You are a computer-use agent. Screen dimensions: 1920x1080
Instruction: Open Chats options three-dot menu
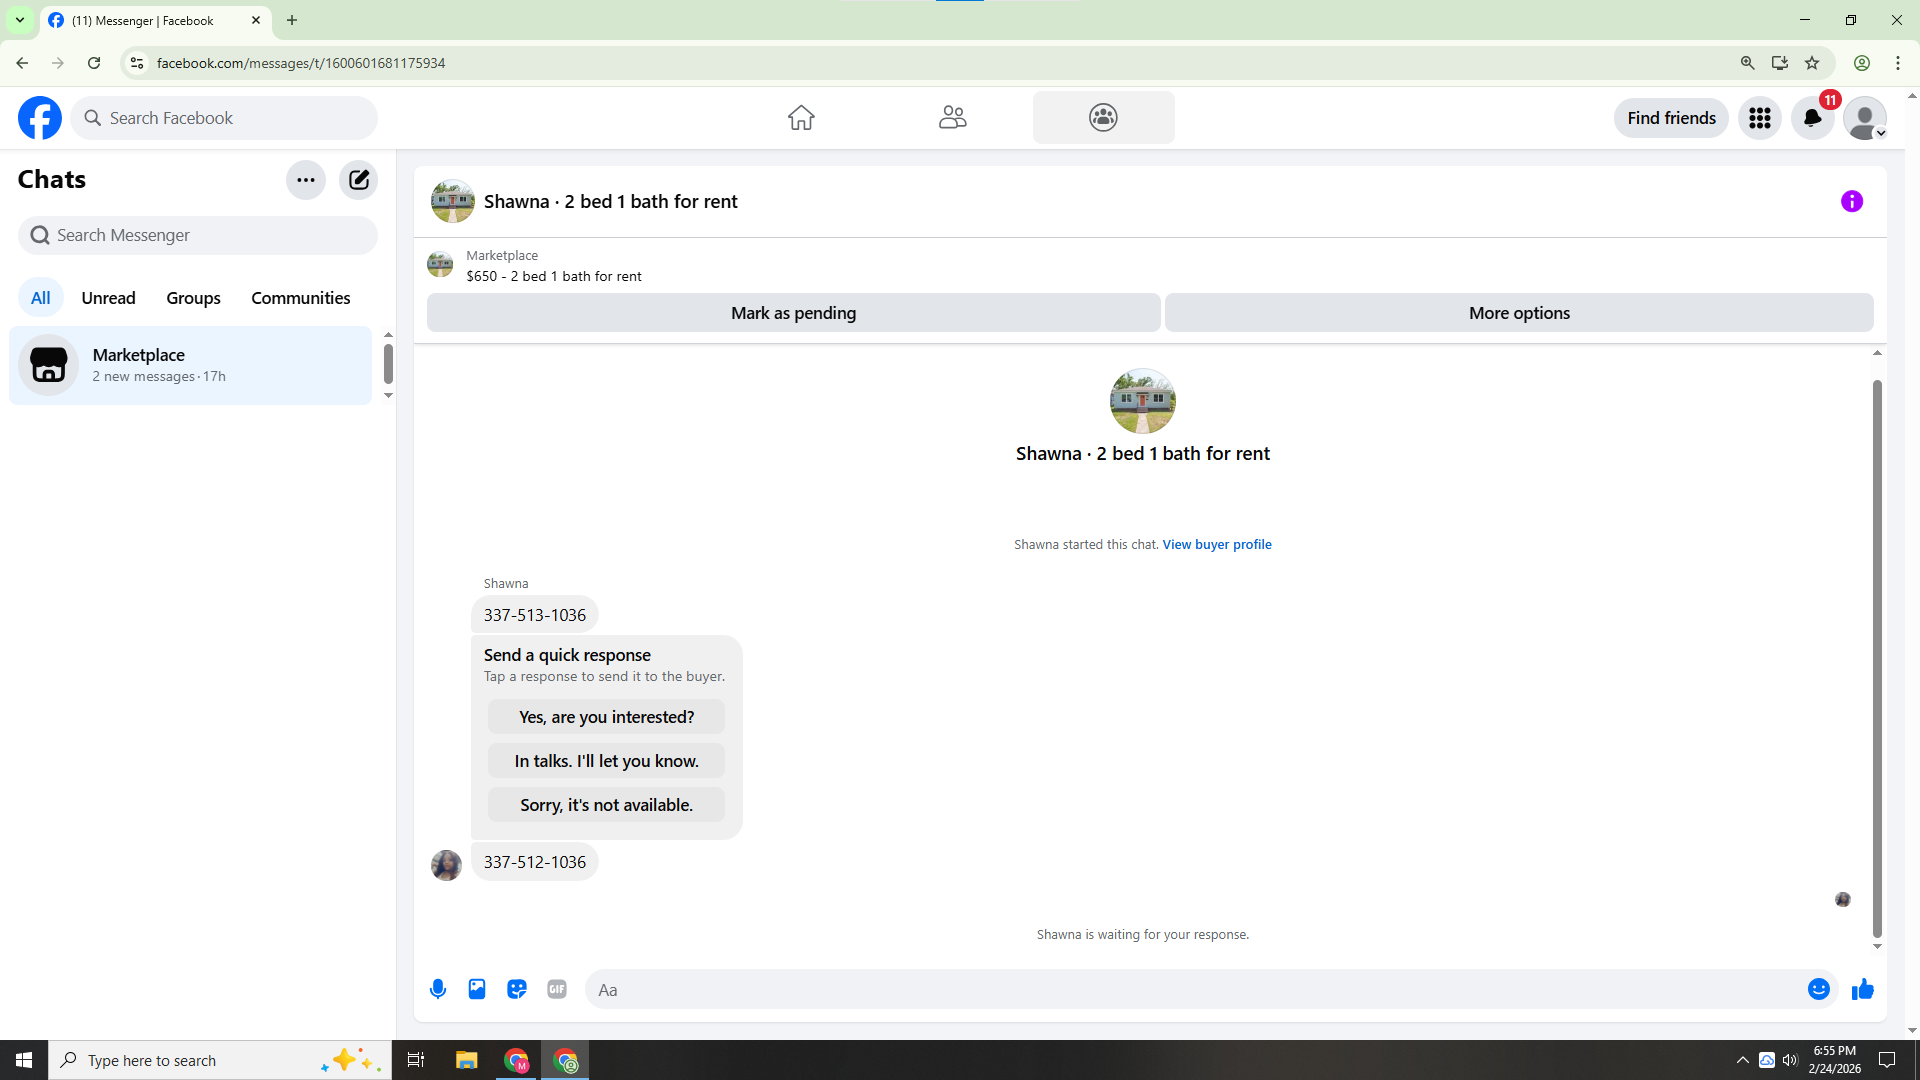pos(305,180)
